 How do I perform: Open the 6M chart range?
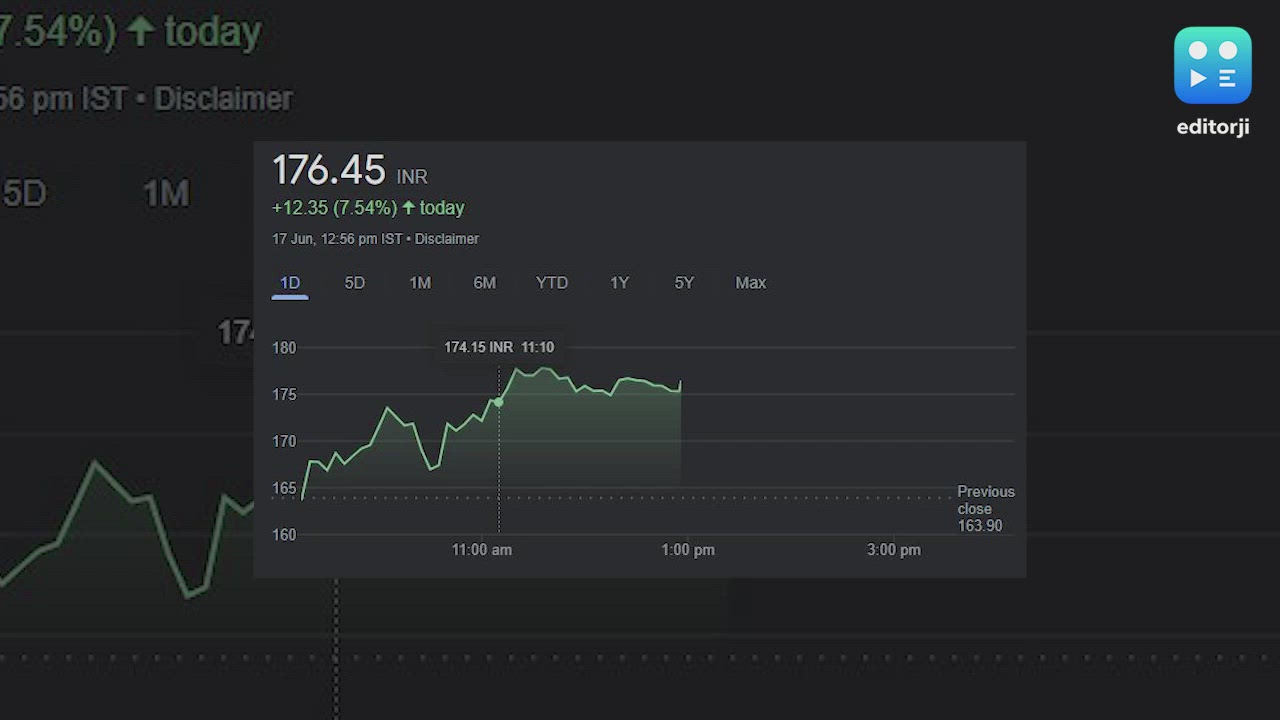[x=484, y=283]
